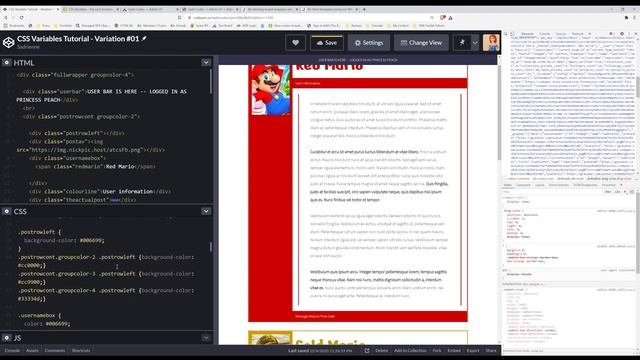
Task: Open the pen Settings
Action: click(x=369, y=42)
